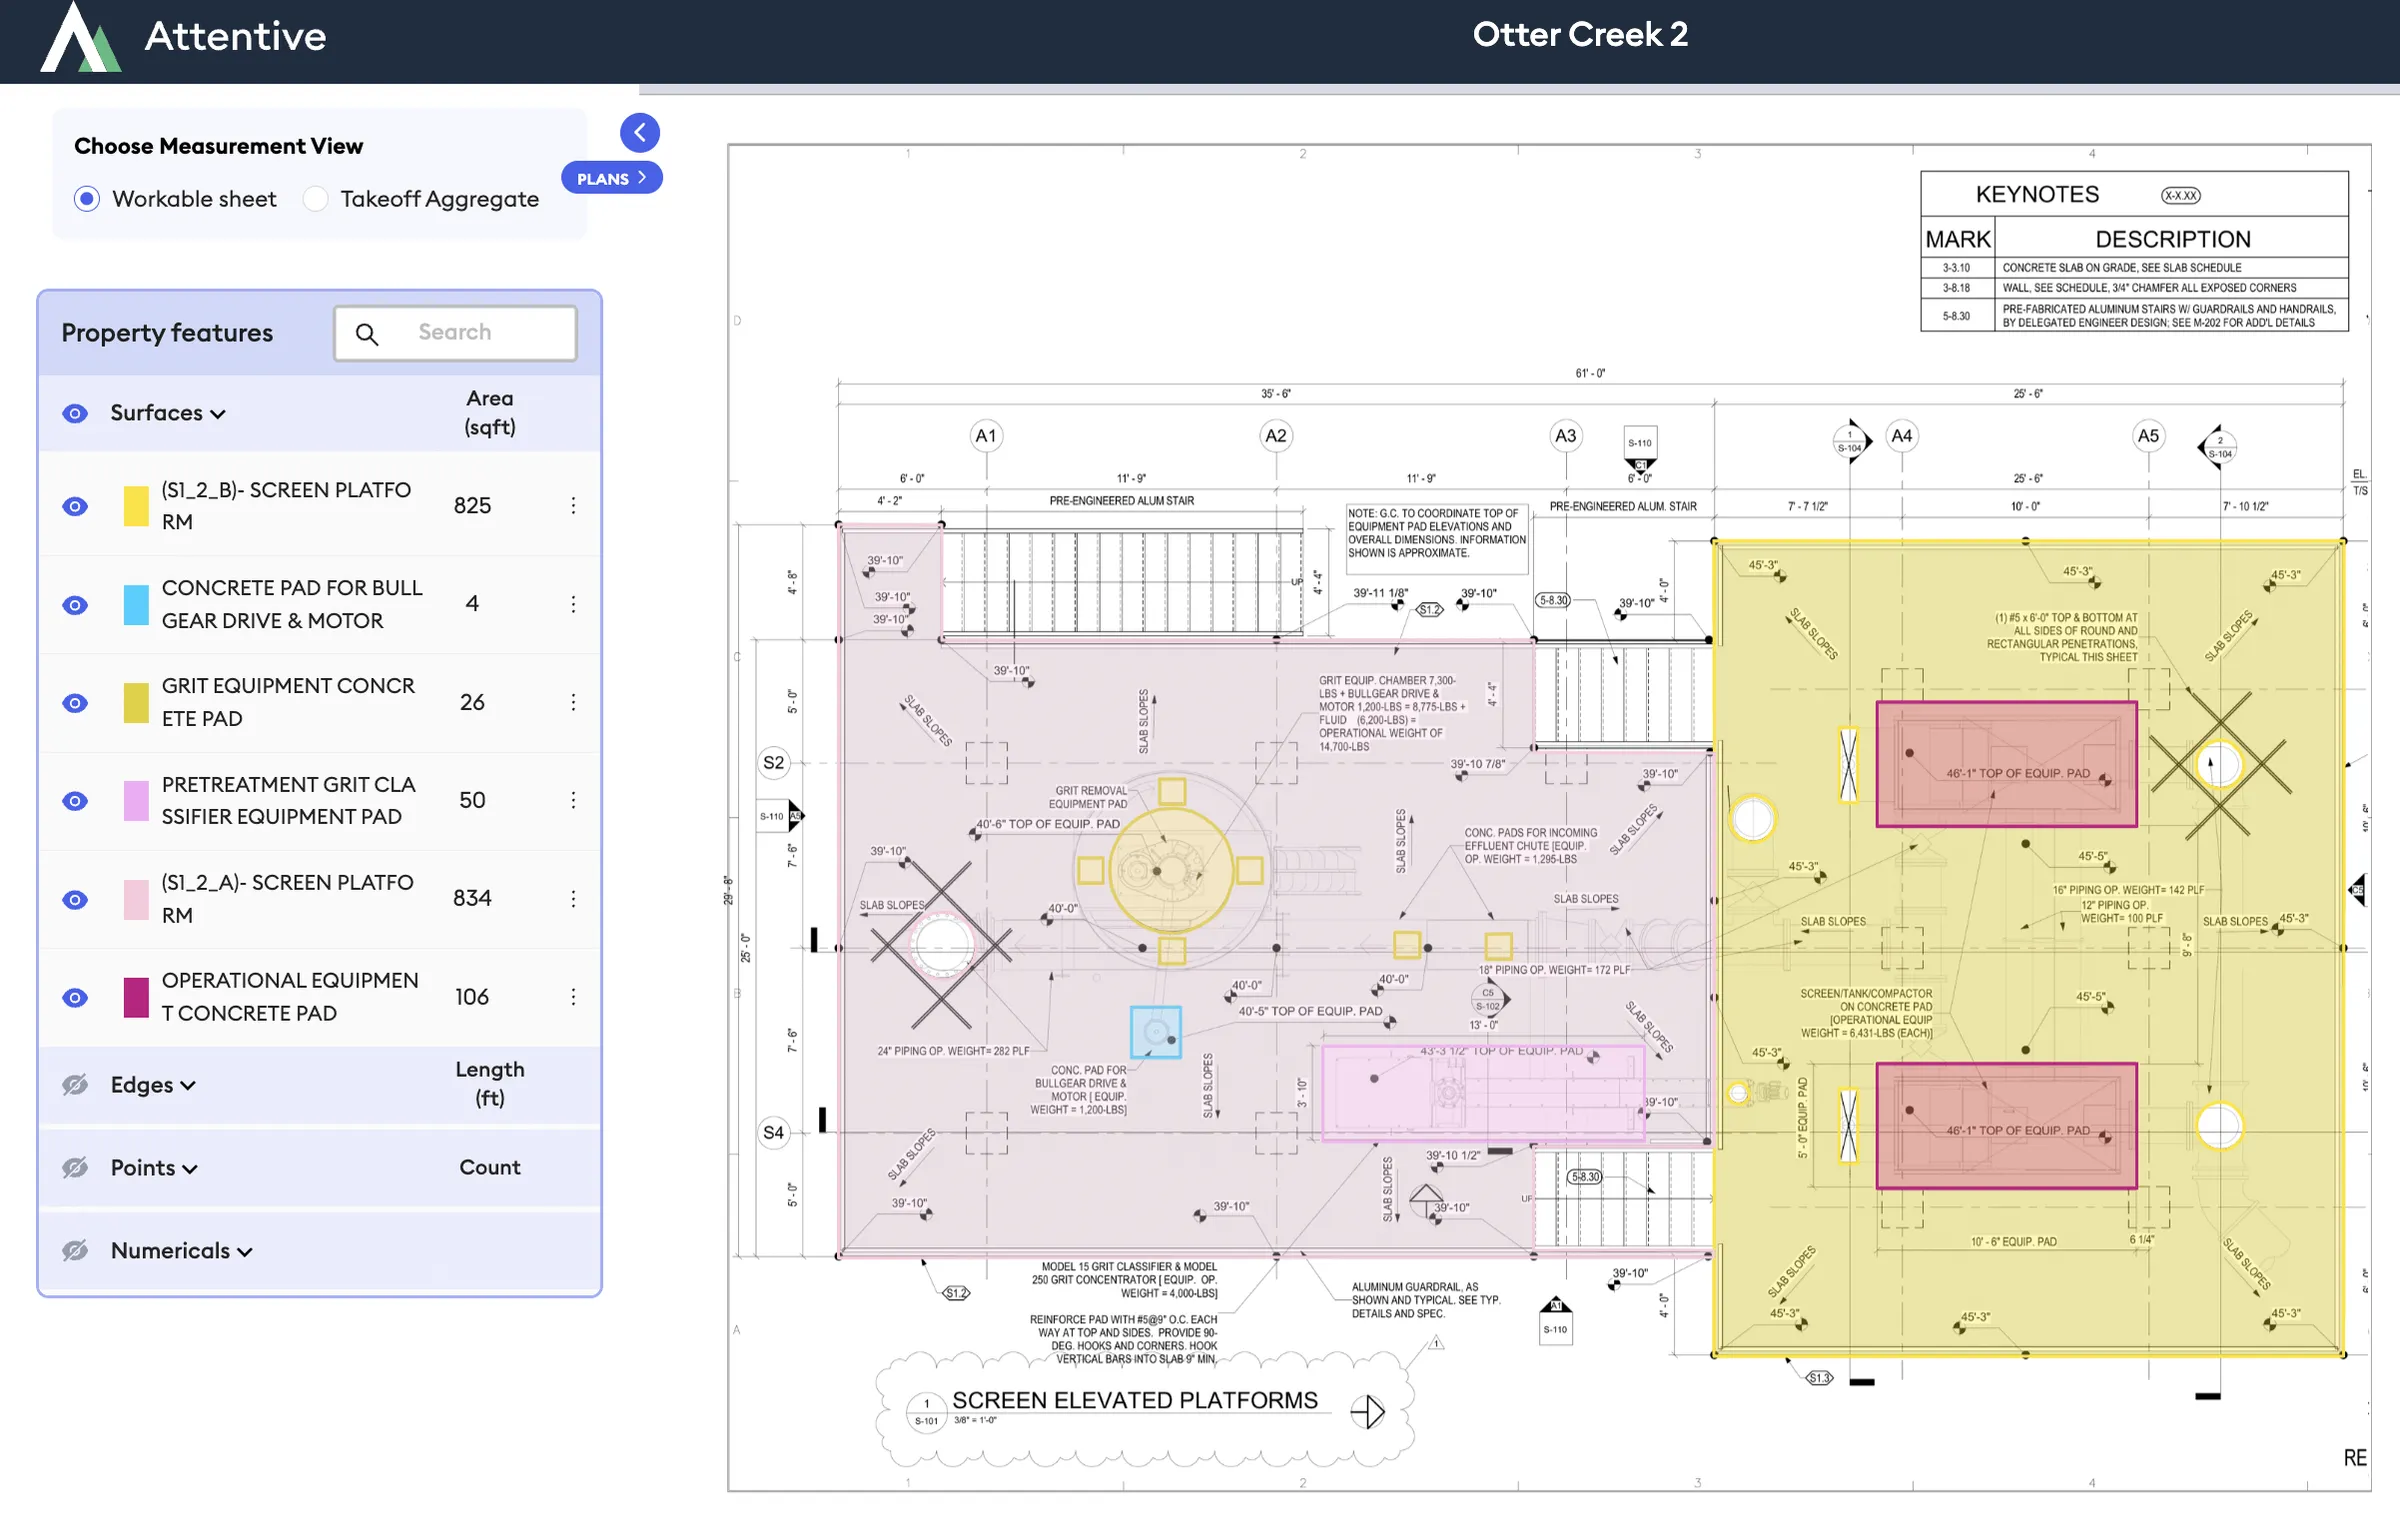
Task: Show the Edges group with the crossed-eye icon
Action: tap(74, 1085)
